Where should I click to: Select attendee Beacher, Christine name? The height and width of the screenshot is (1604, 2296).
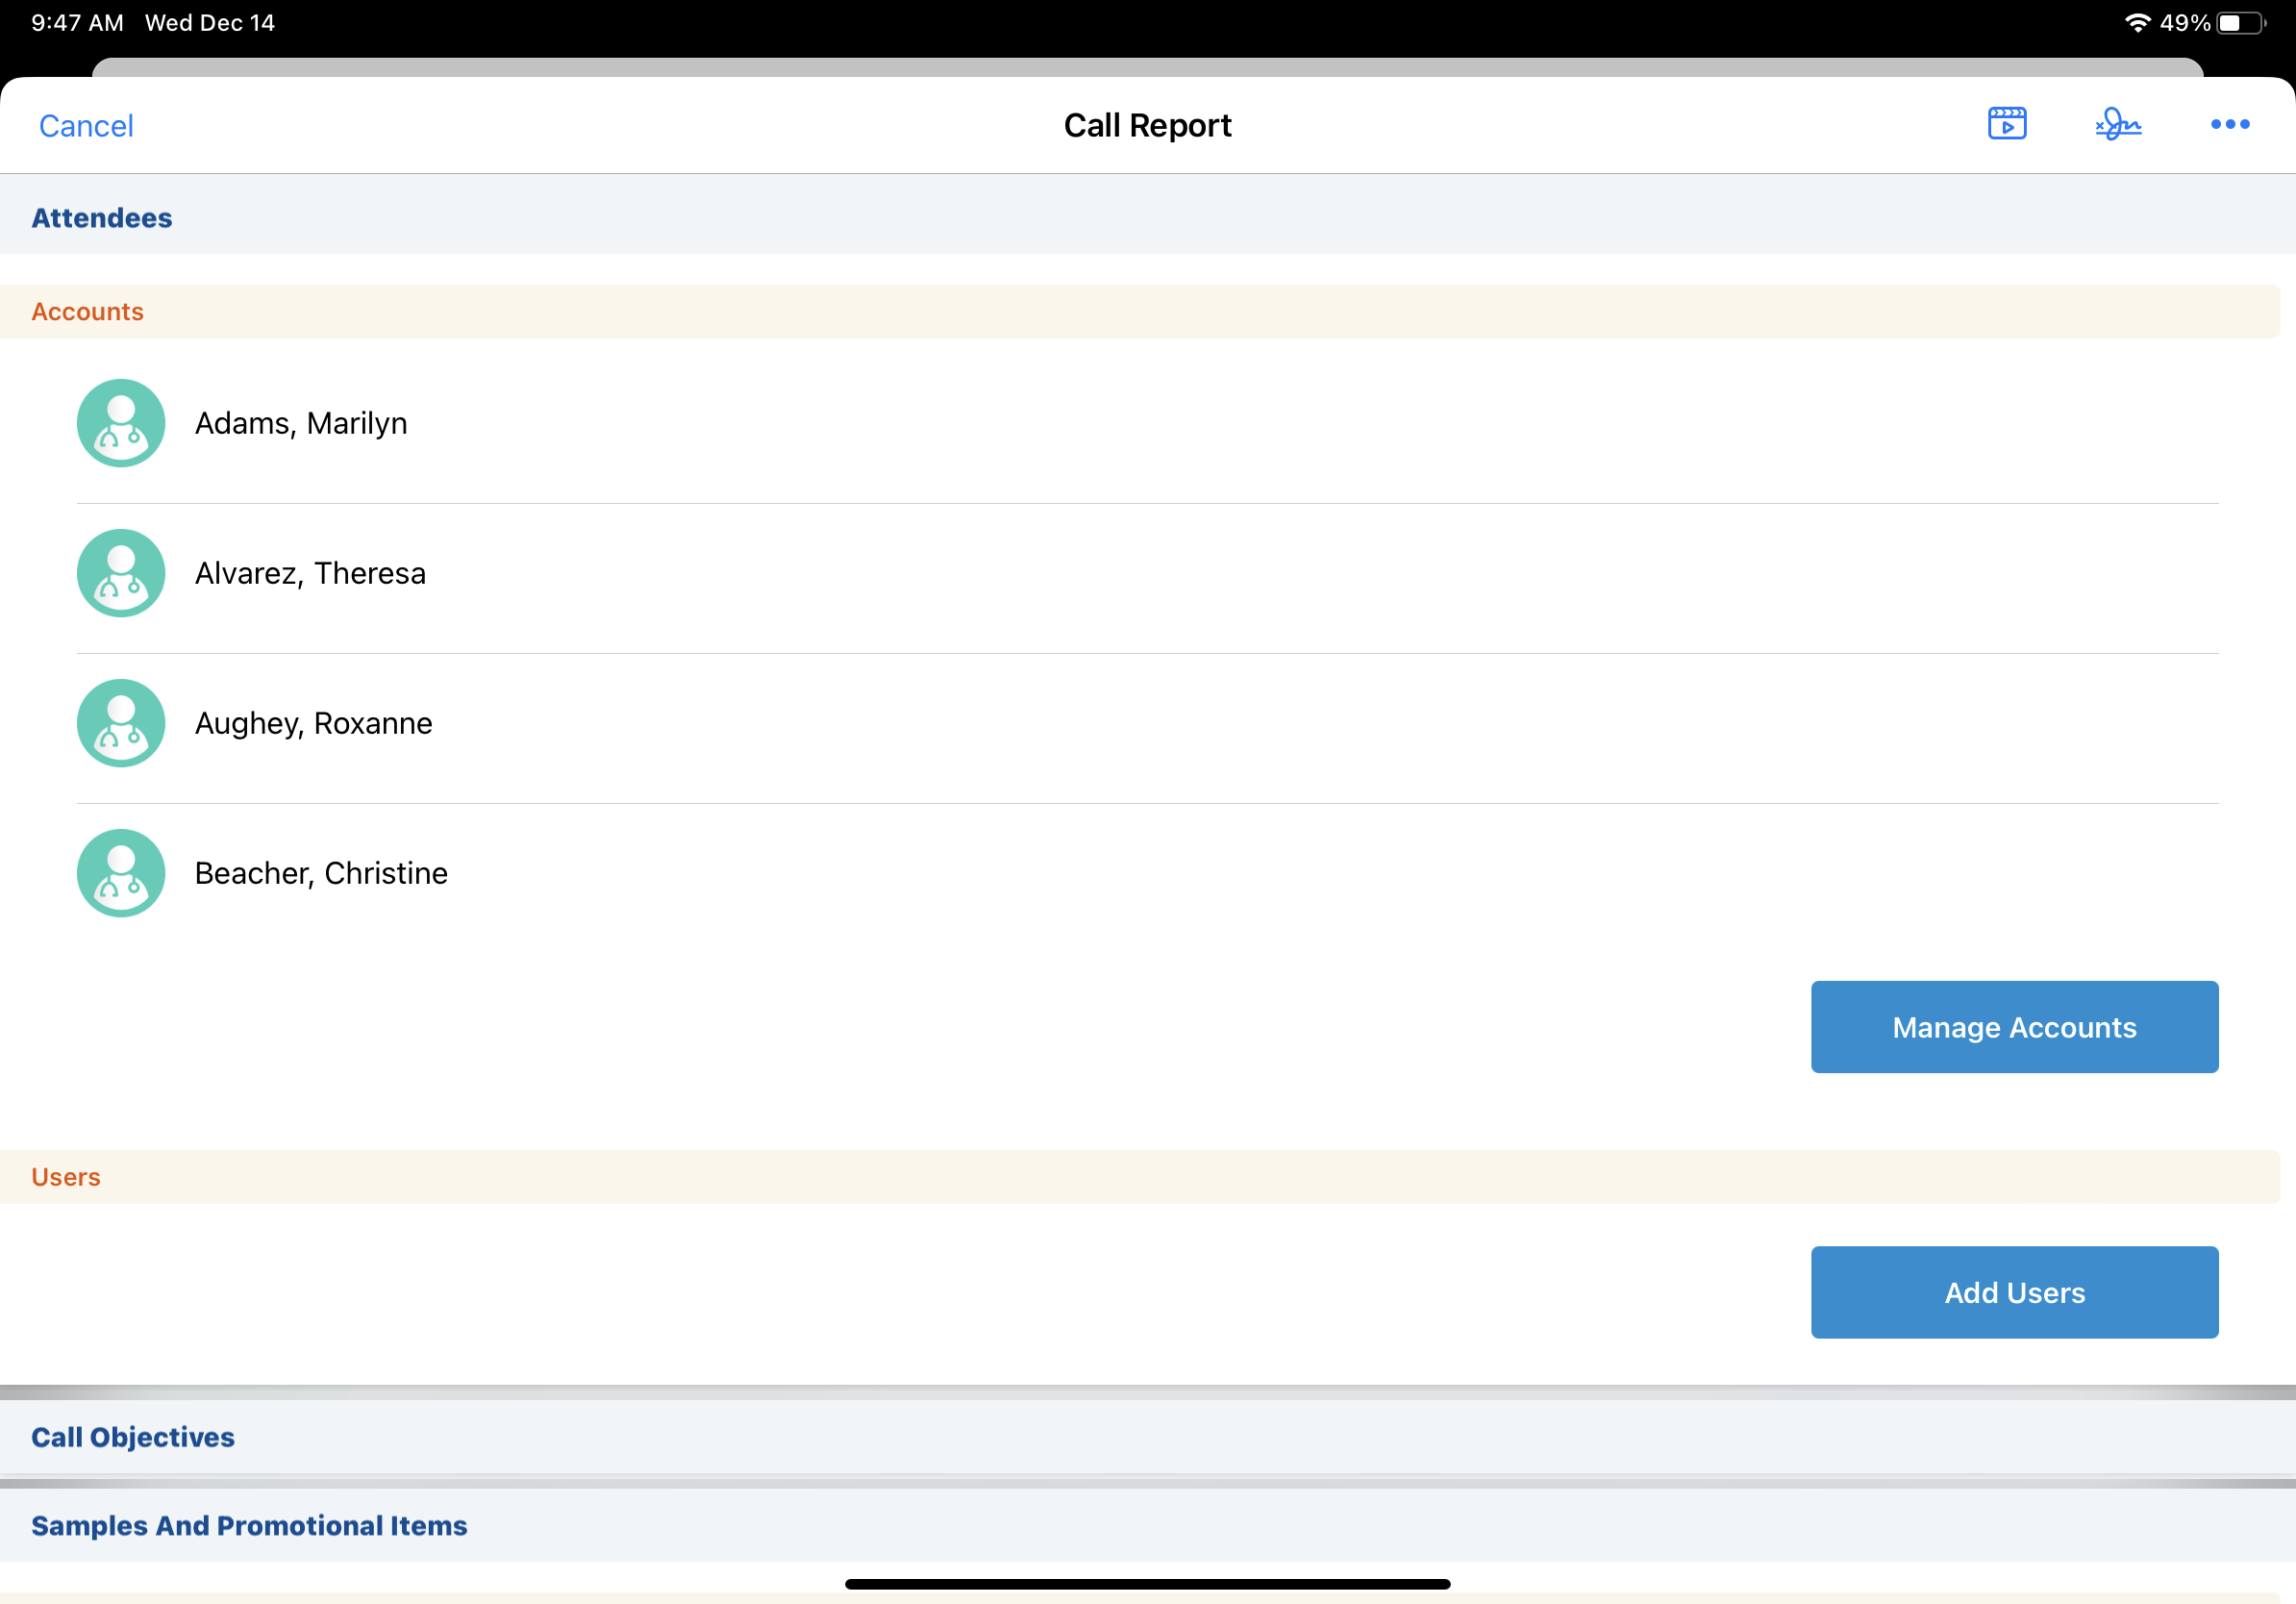click(x=321, y=873)
